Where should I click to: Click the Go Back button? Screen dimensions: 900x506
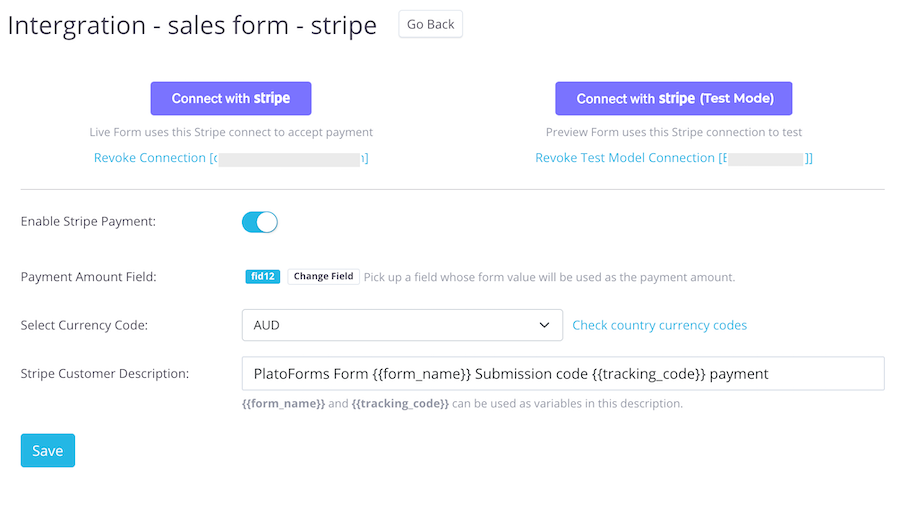(430, 24)
